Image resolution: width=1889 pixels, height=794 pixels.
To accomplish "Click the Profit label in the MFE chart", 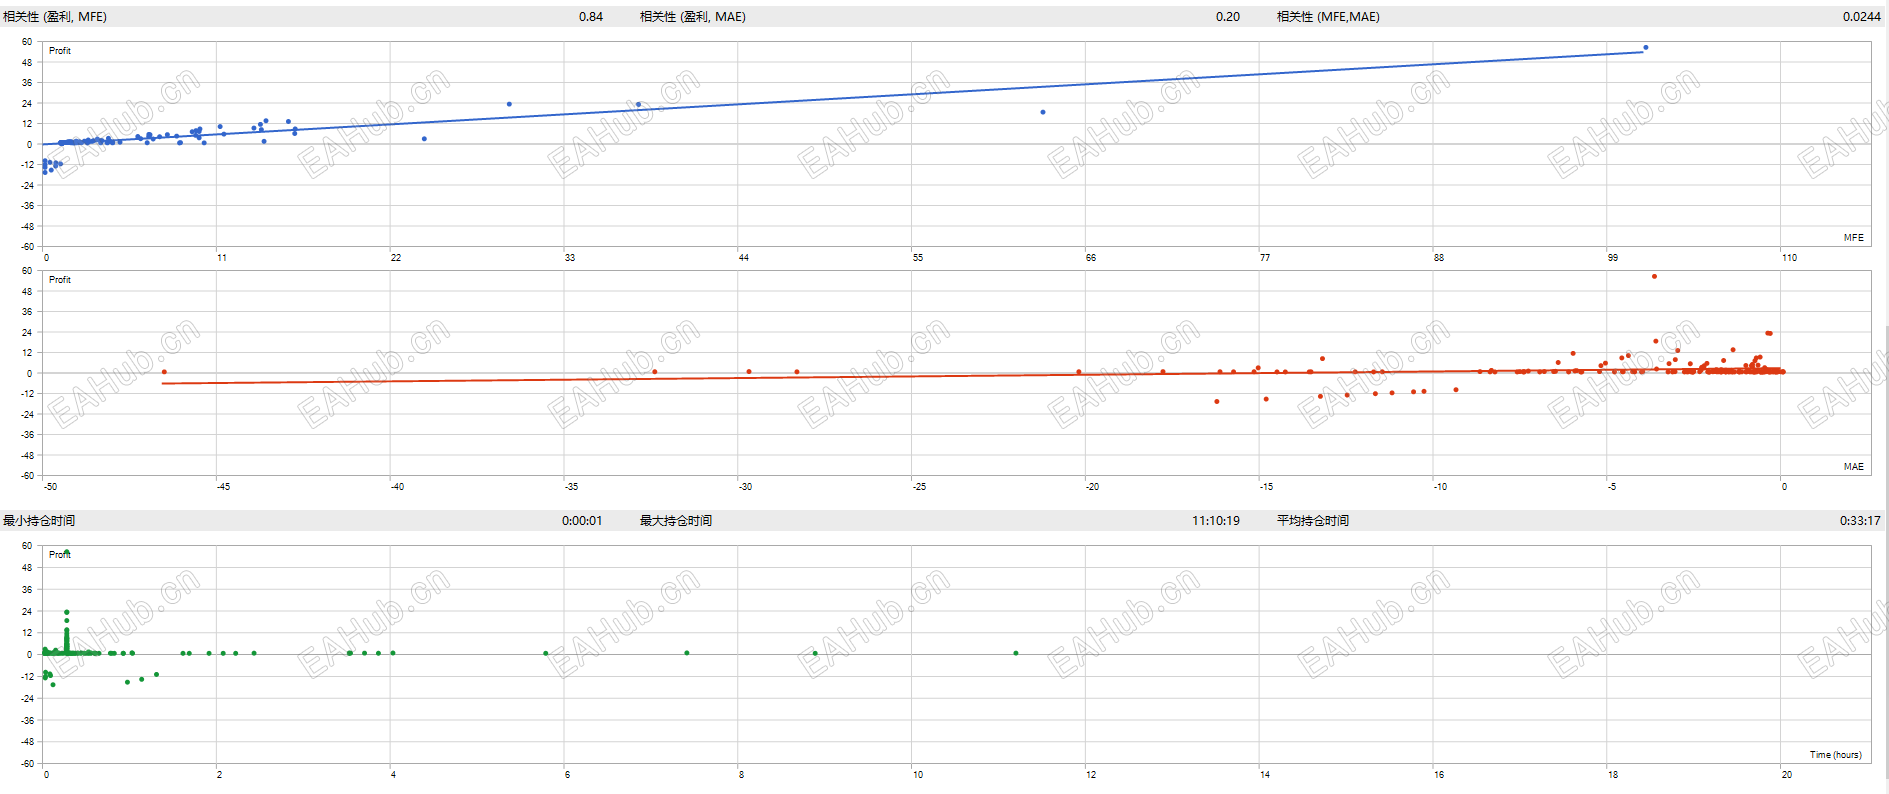I will pos(60,51).
